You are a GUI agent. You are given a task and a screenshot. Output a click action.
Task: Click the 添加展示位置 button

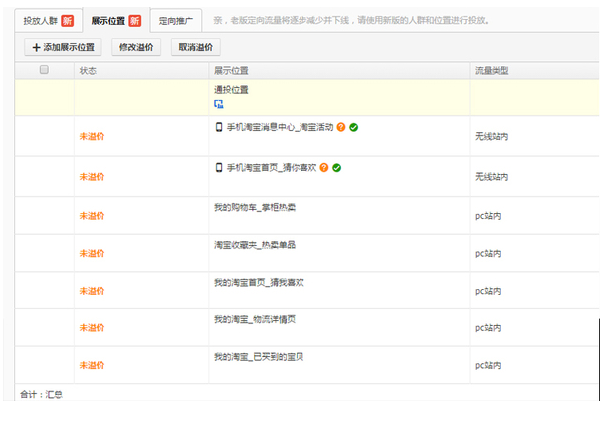63,47
